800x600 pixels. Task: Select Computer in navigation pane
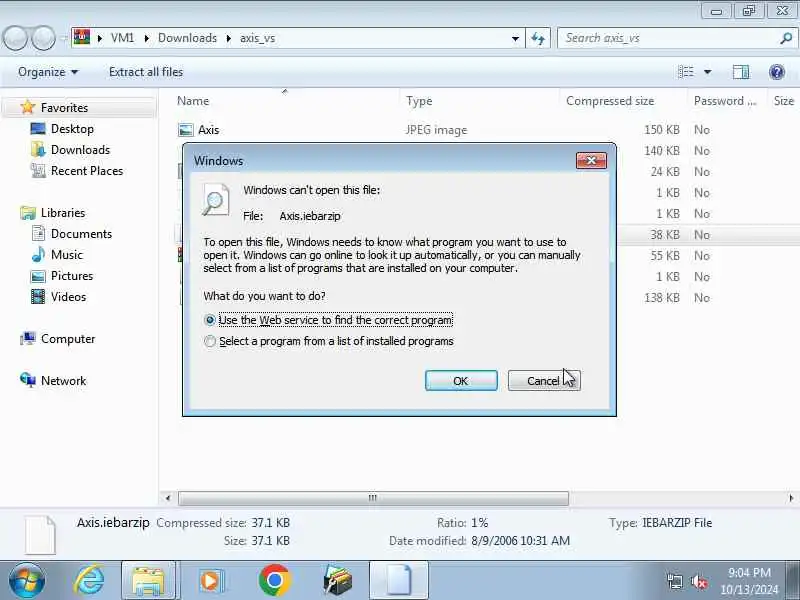(x=68, y=339)
